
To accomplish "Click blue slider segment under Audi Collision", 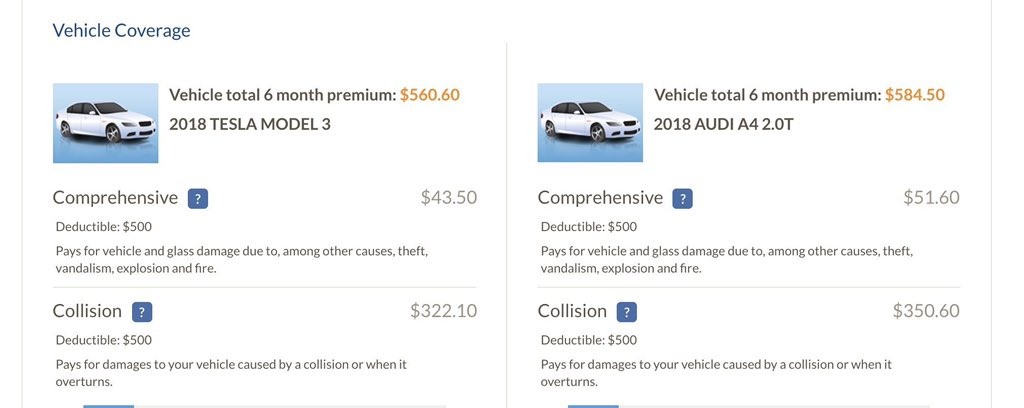I will tap(593, 406).
